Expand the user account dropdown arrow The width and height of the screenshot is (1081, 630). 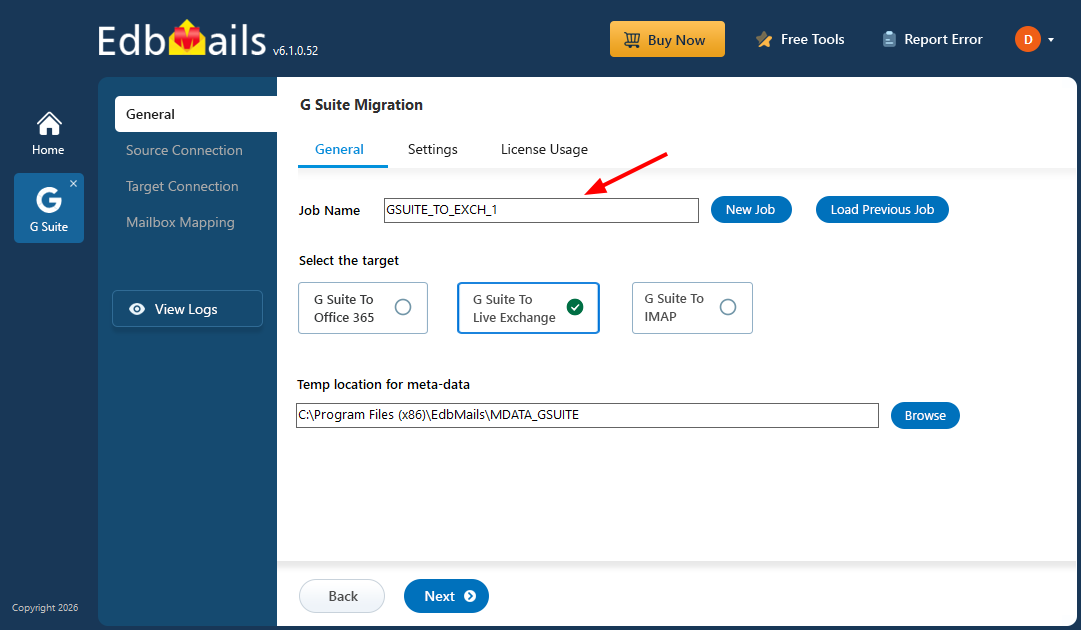point(1051,40)
